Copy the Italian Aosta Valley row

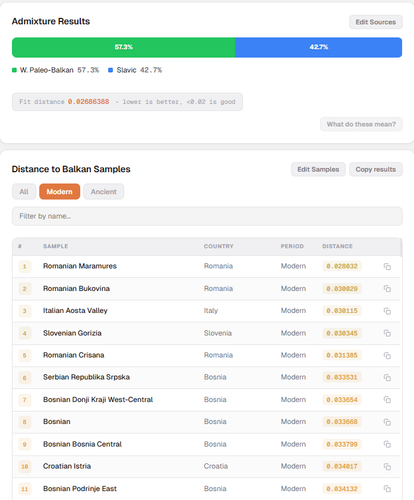tap(387, 311)
